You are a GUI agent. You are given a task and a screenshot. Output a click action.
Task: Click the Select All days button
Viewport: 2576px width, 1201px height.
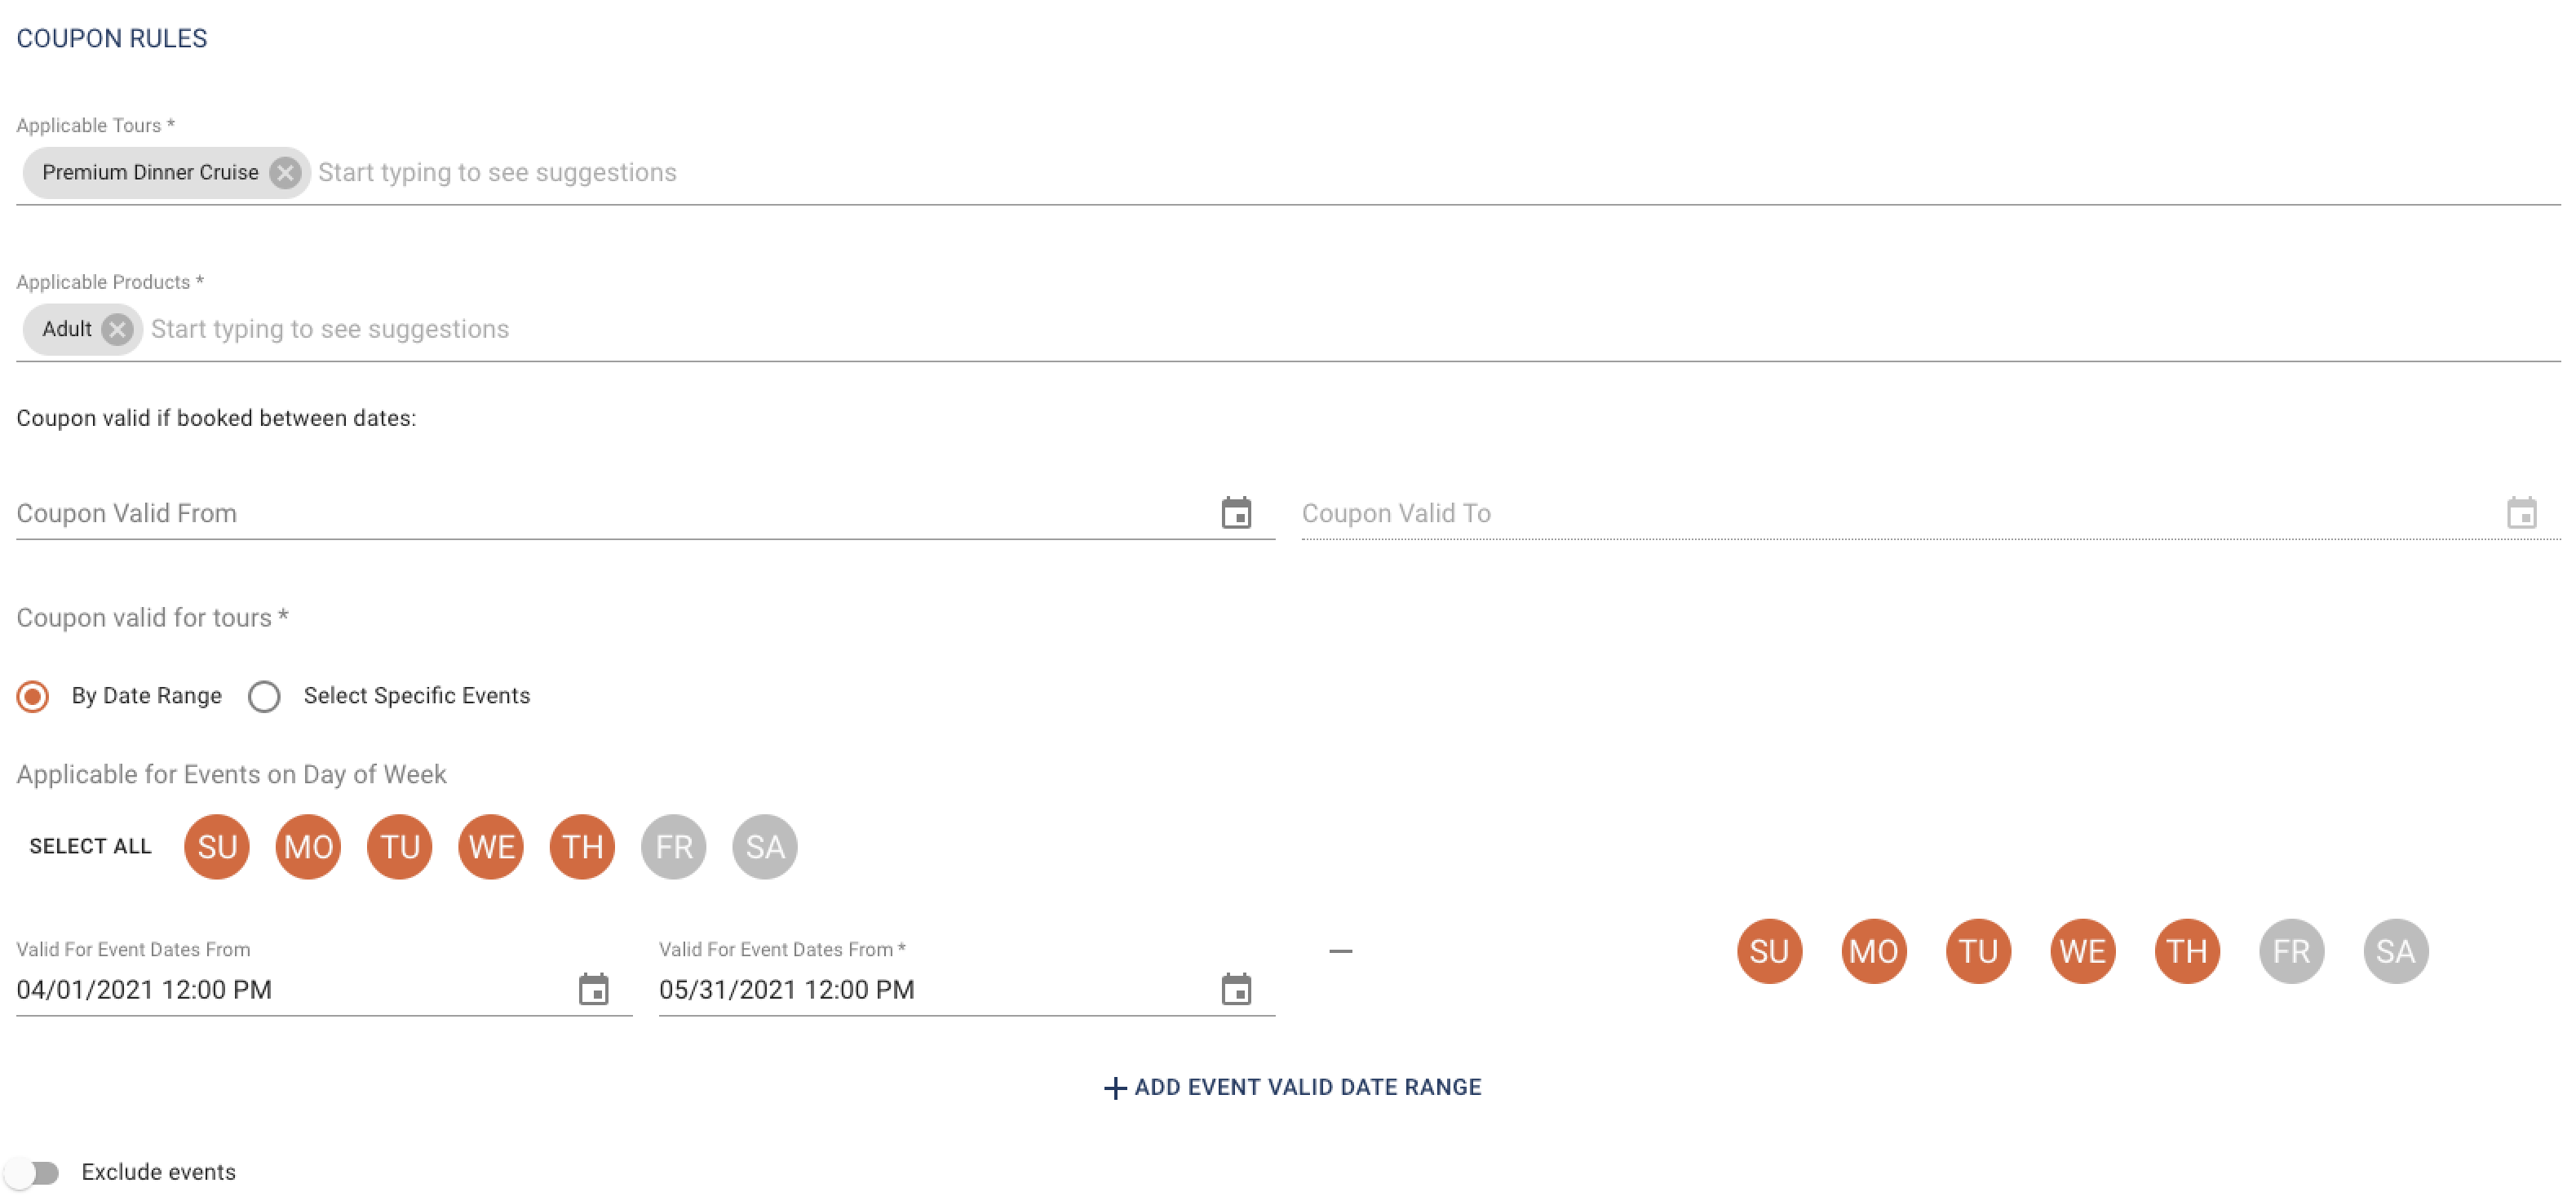tap(90, 847)
